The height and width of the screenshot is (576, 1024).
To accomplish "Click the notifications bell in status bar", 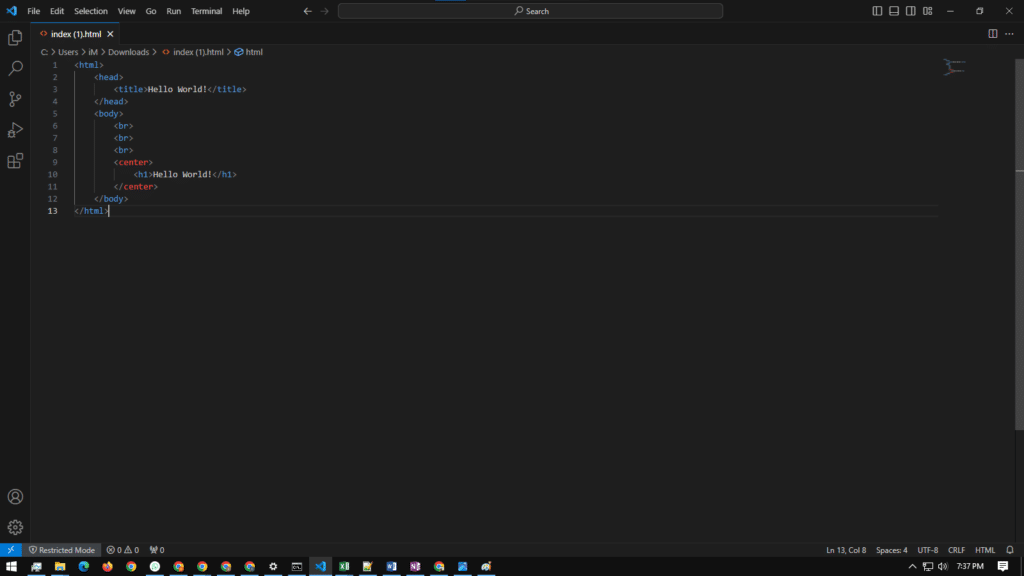I will [x=1010, y=550].
